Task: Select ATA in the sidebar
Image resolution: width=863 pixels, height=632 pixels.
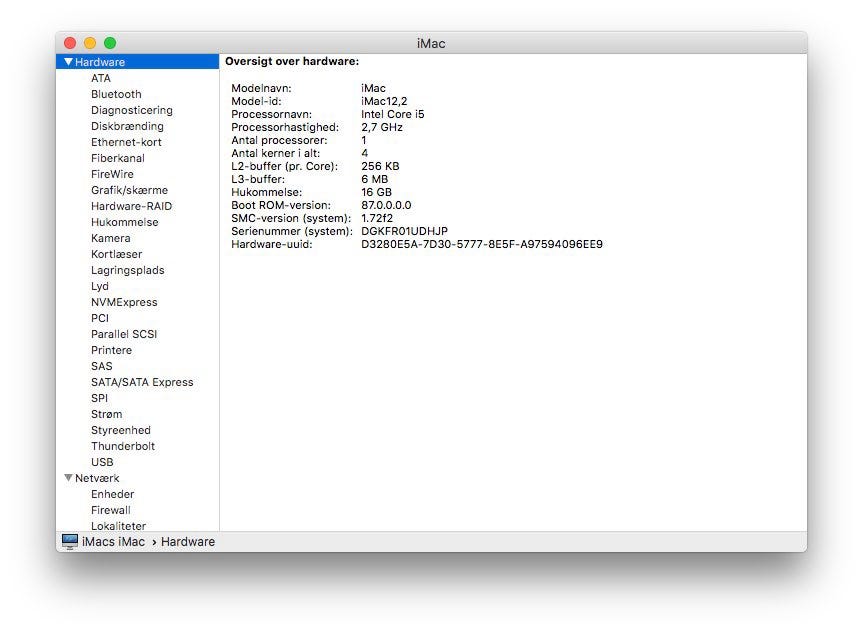Action: [x=101, y=78]
